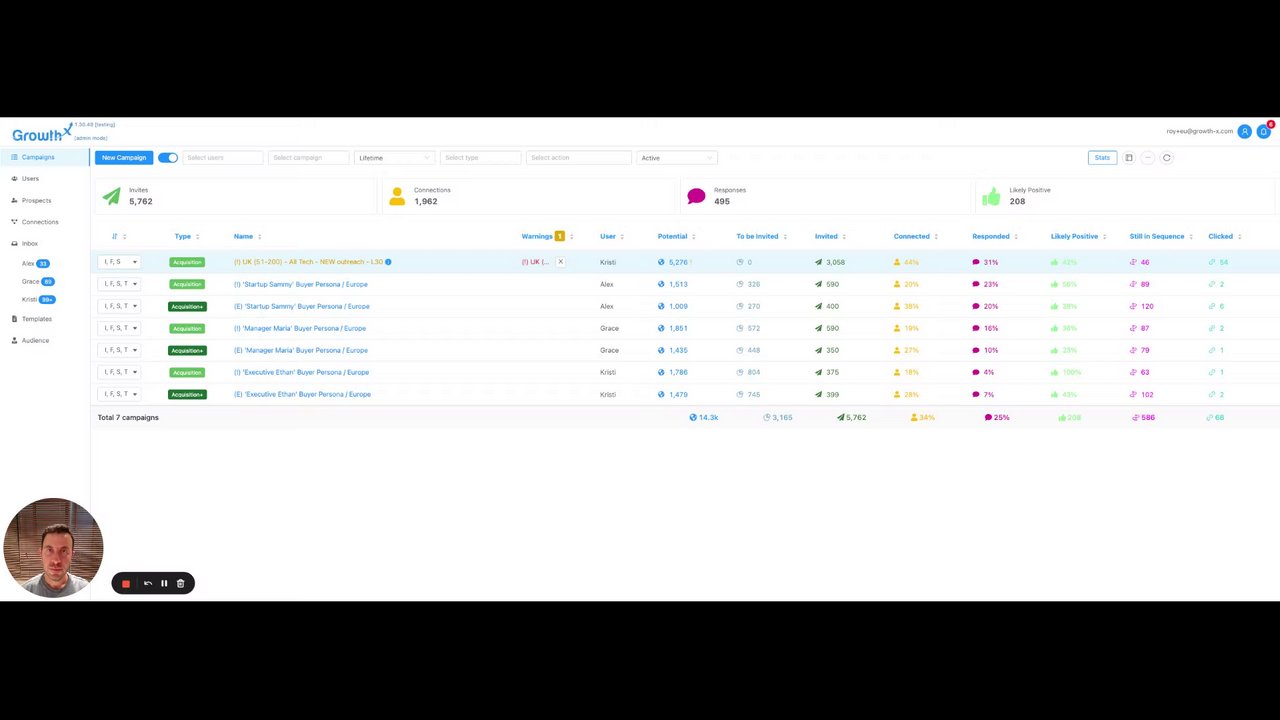Open the Select users dropdown
The width and height of the screenshot is (1280, 720).
pos(223,158)
